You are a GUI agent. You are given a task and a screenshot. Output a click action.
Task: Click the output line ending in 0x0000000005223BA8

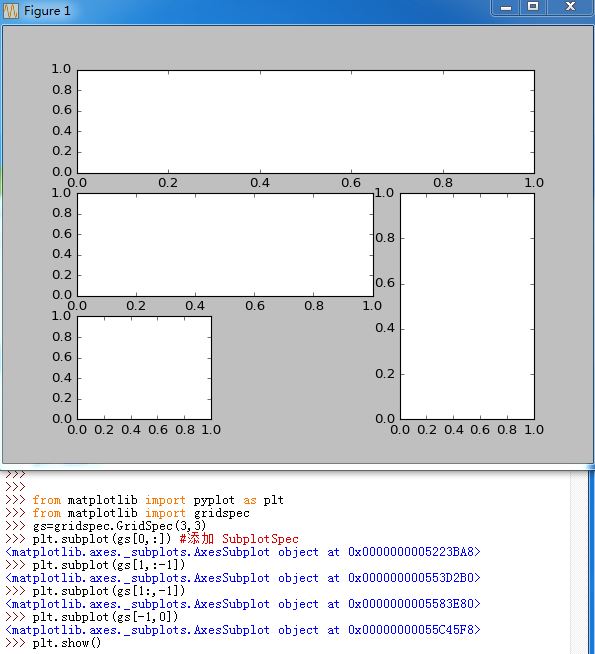[x=243, y=552]
